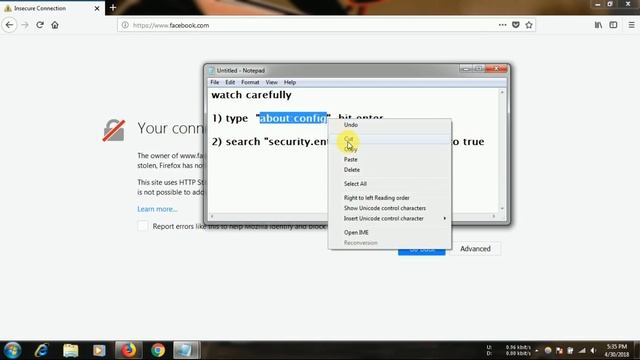Show hidden tray icons arrow
The image size is (640, 360).
(x=537, y=351)
